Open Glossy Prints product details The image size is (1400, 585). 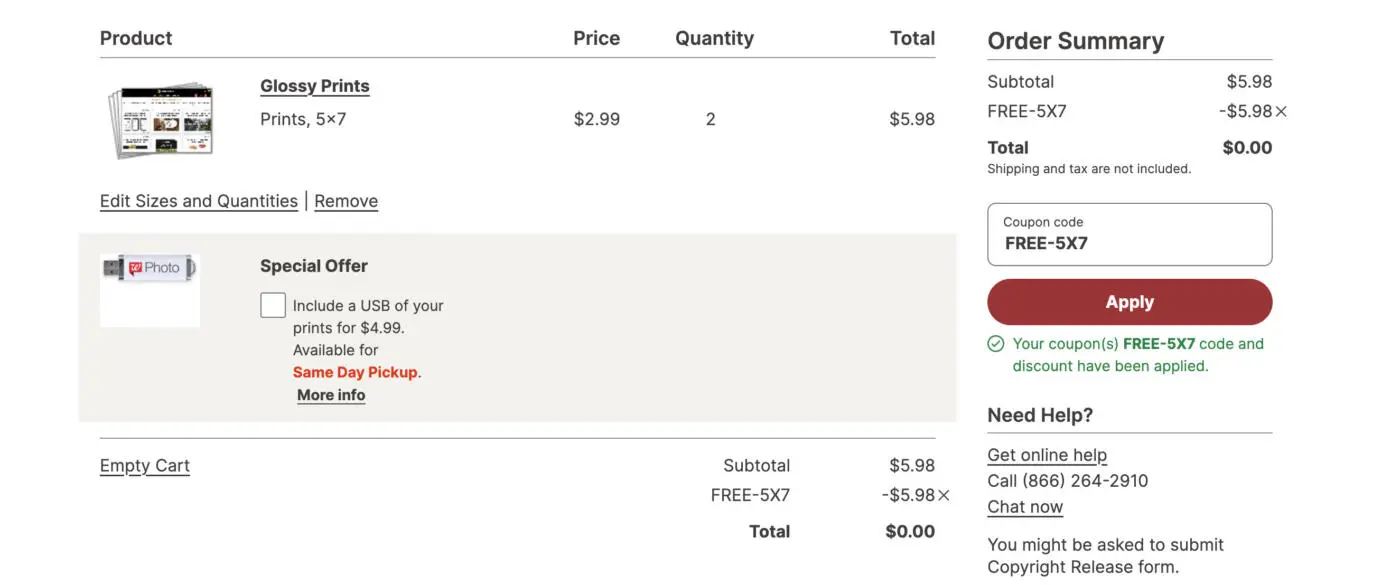tap(314, 85)
